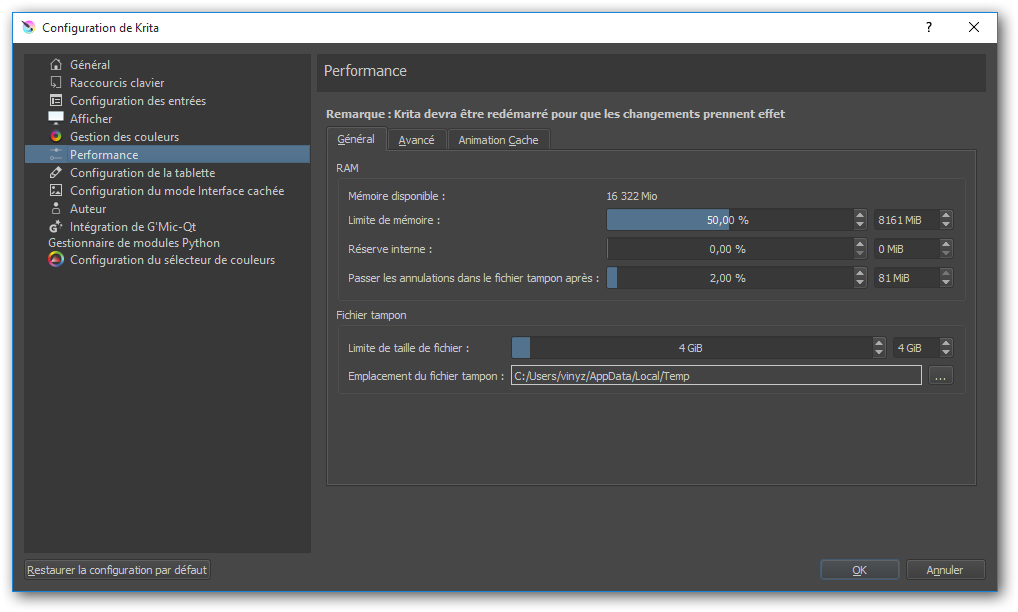Select Configuration de la tablette pen icon

[x=56, y=173]
